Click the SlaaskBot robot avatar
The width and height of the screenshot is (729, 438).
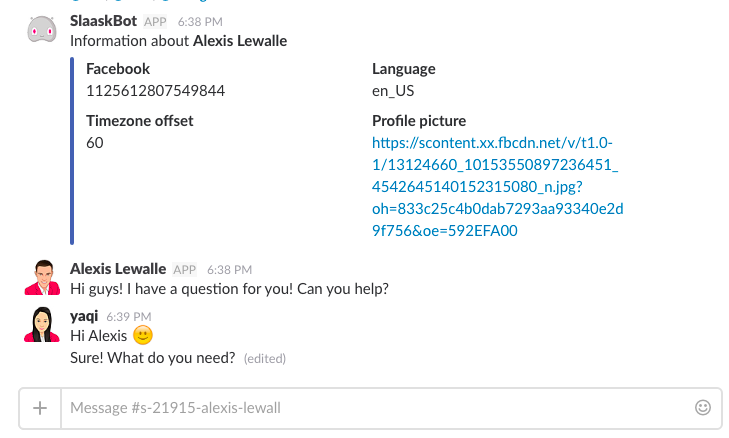click(42, 29)
